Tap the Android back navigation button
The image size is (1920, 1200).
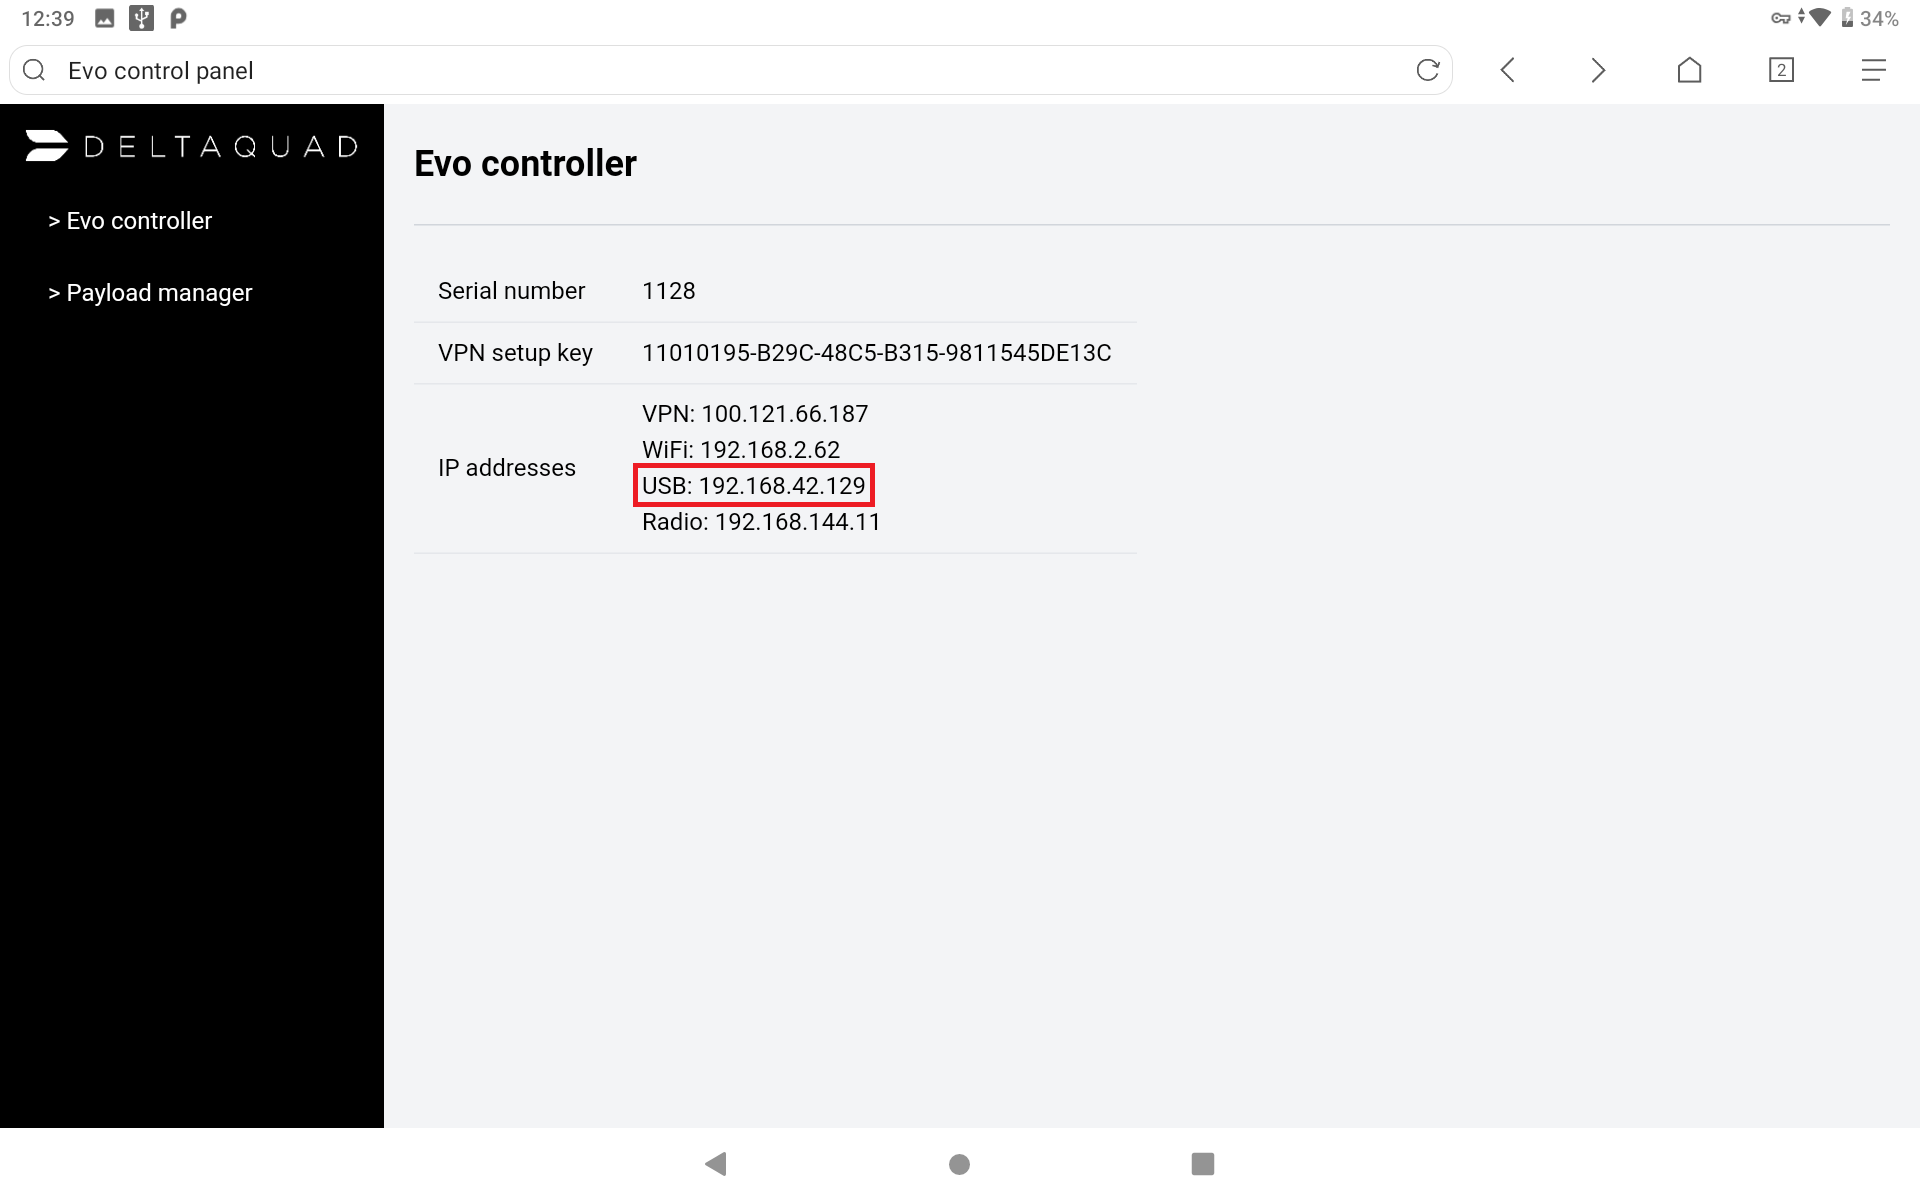[x=716, y=1163]
